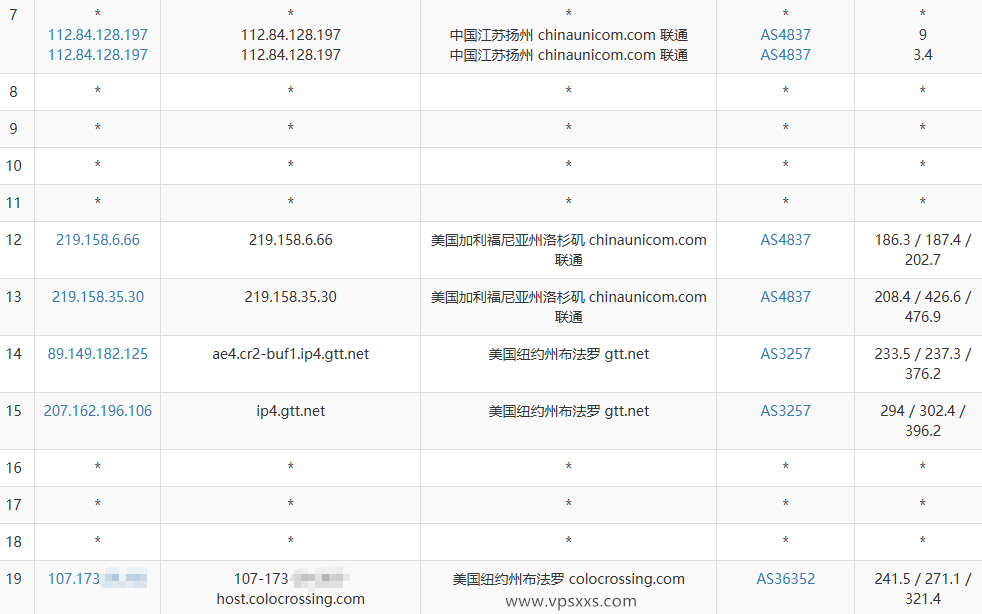This screenshot has height=614, width=982.
Task: Select latency value 208.4 / 426.6 / 476.9
Action: coord(923,307)
